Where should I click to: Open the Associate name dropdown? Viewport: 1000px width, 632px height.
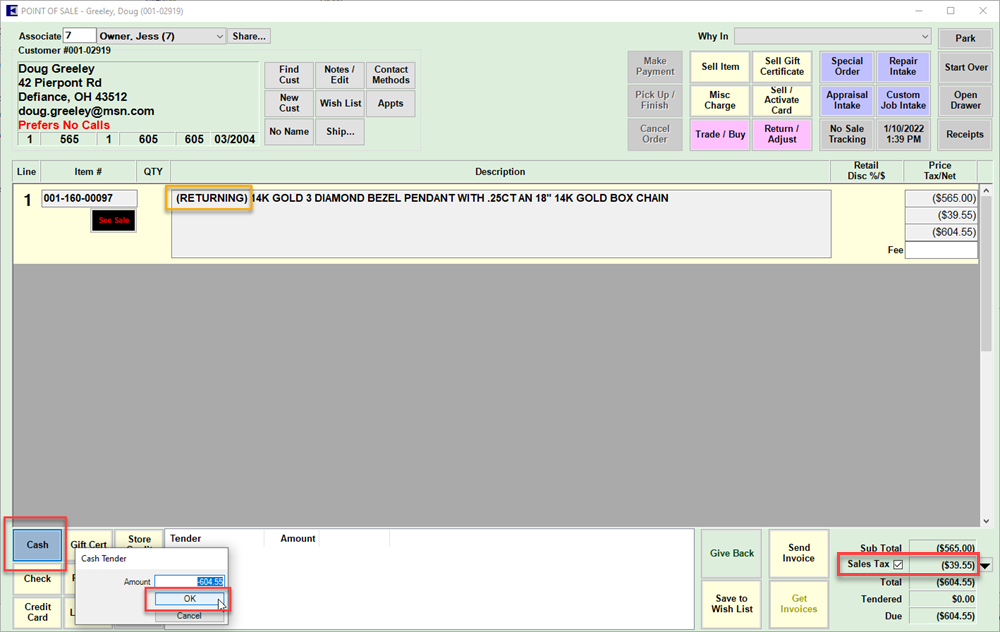[219, 36]
